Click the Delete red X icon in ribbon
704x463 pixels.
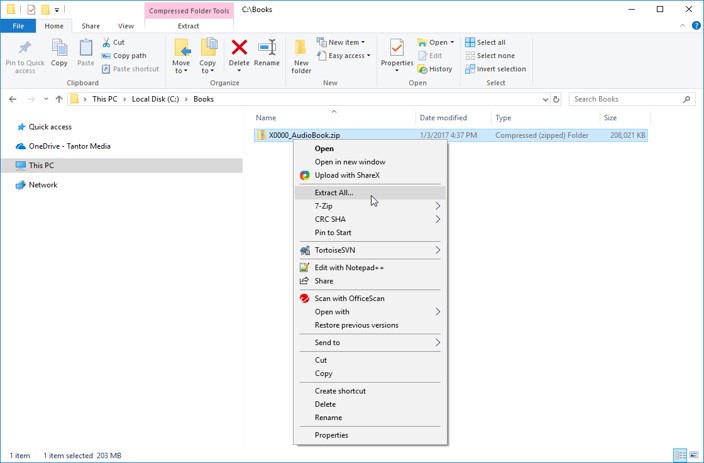(239, 48)
